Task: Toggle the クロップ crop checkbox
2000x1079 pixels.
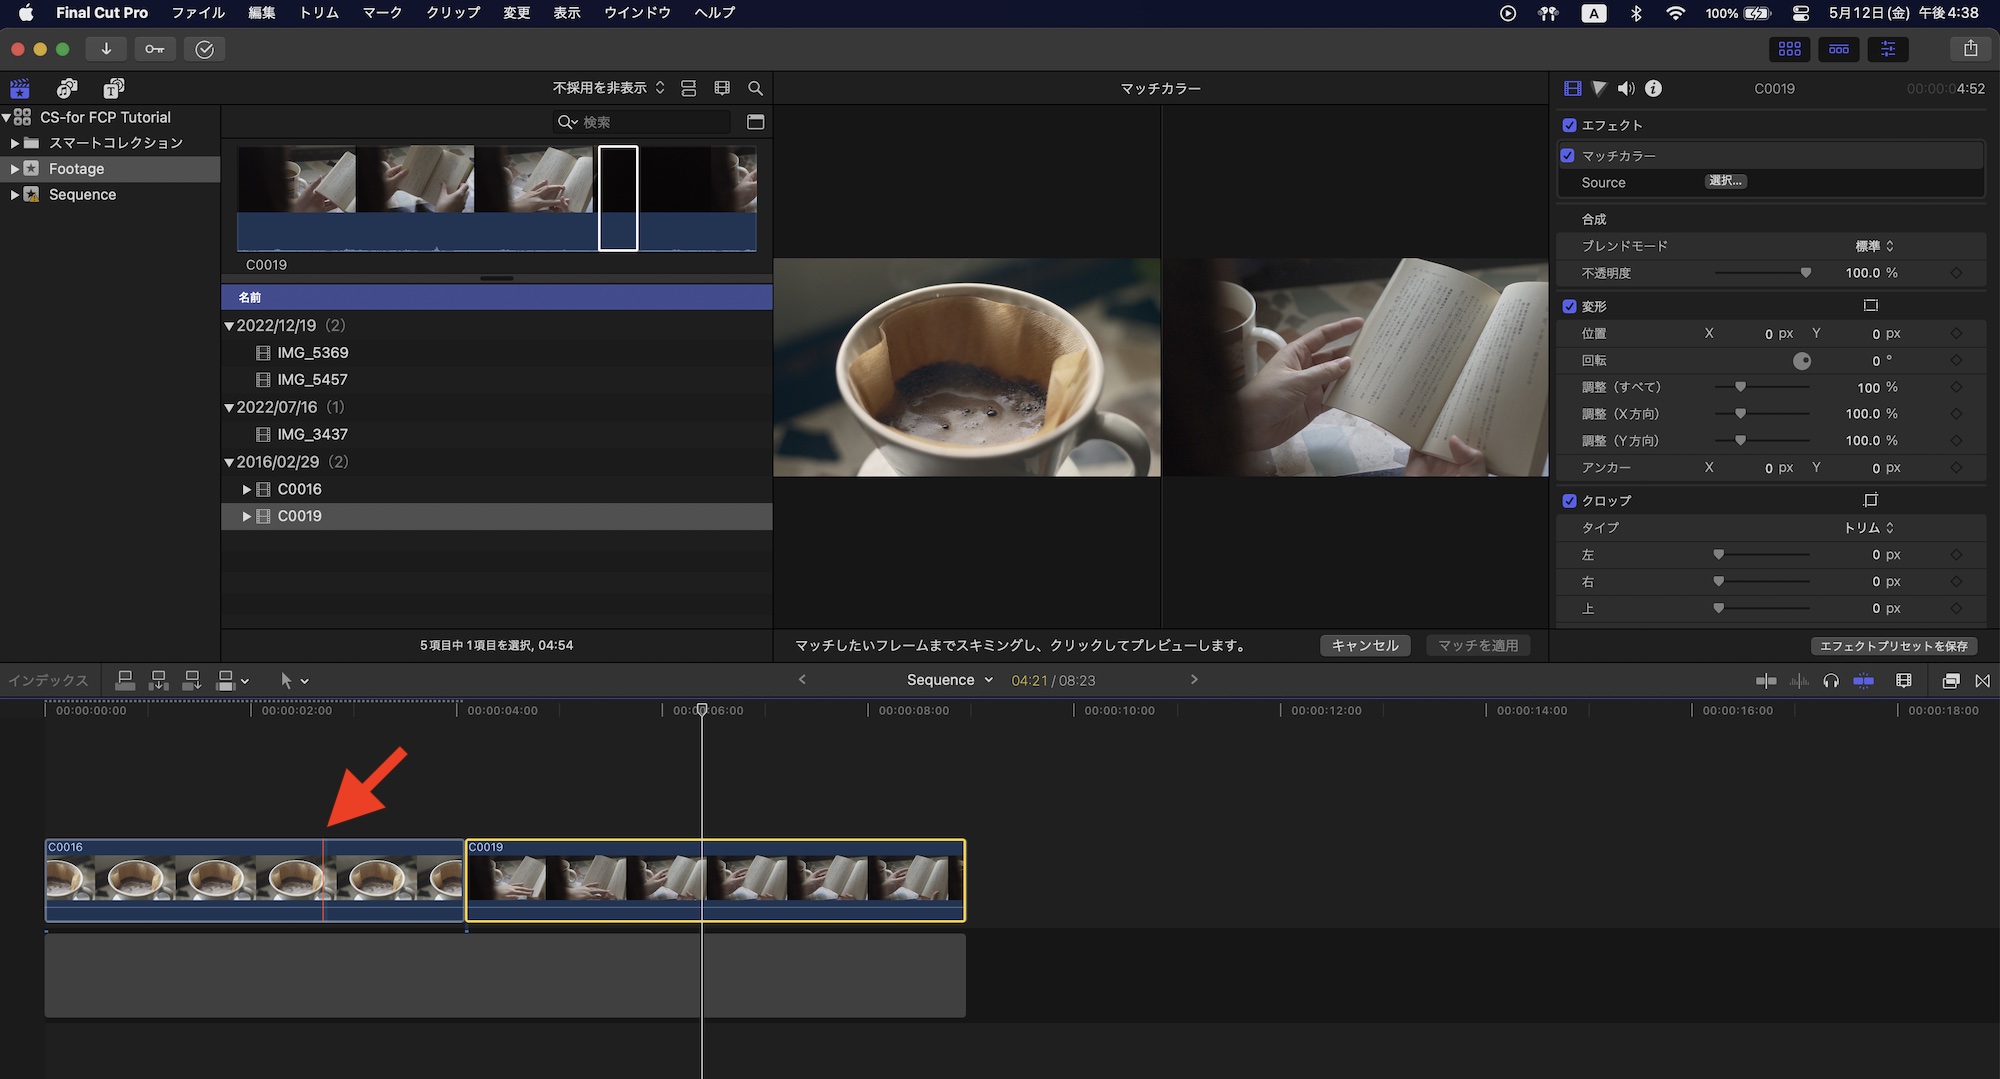Action: click(x=1569, y=501)
